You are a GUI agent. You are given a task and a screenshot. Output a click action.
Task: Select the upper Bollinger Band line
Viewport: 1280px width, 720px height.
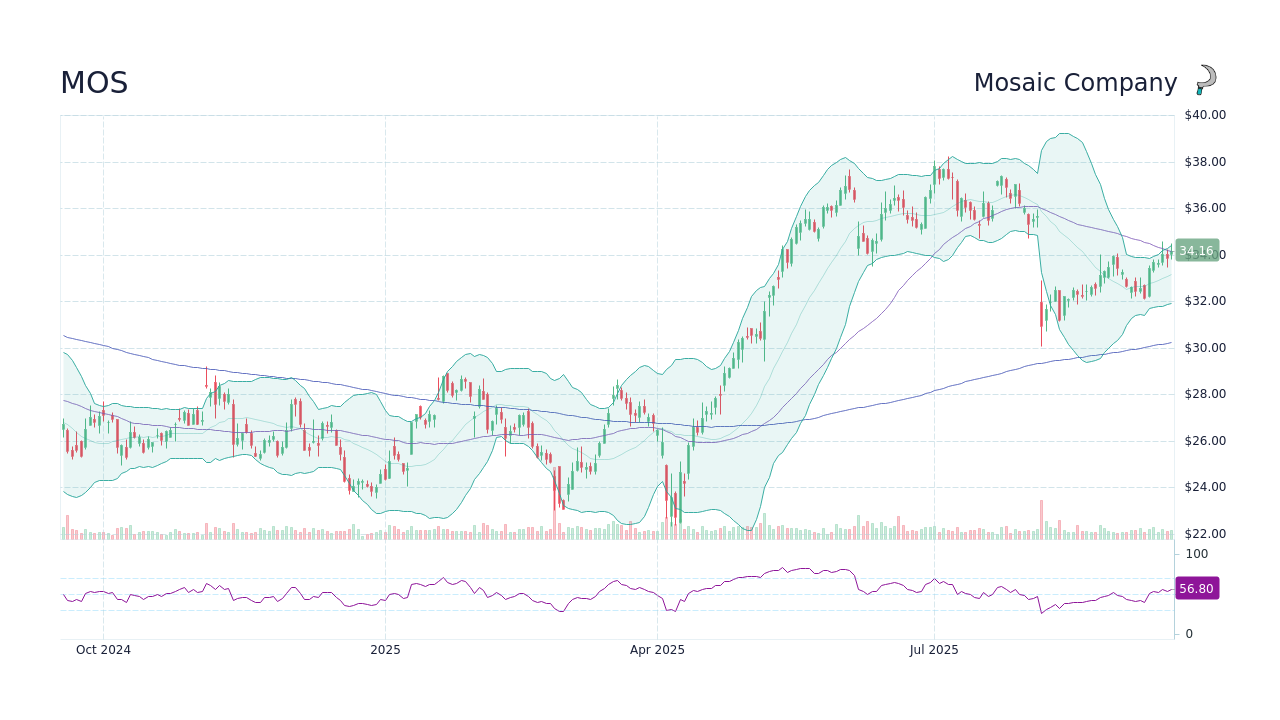[845, 158]
